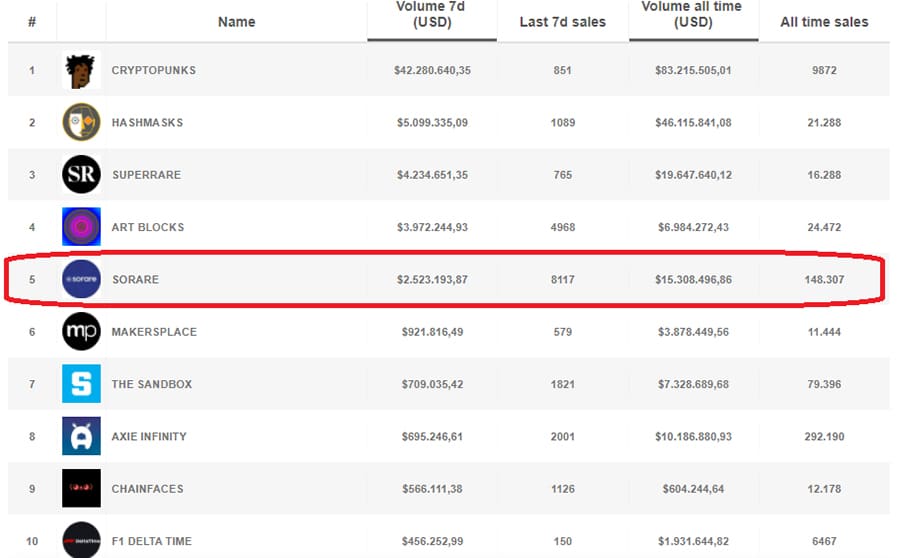The height and width of the screenshot is (558, 900).
Task: Open the MAKERSPLACE project link
Action: 154,331
